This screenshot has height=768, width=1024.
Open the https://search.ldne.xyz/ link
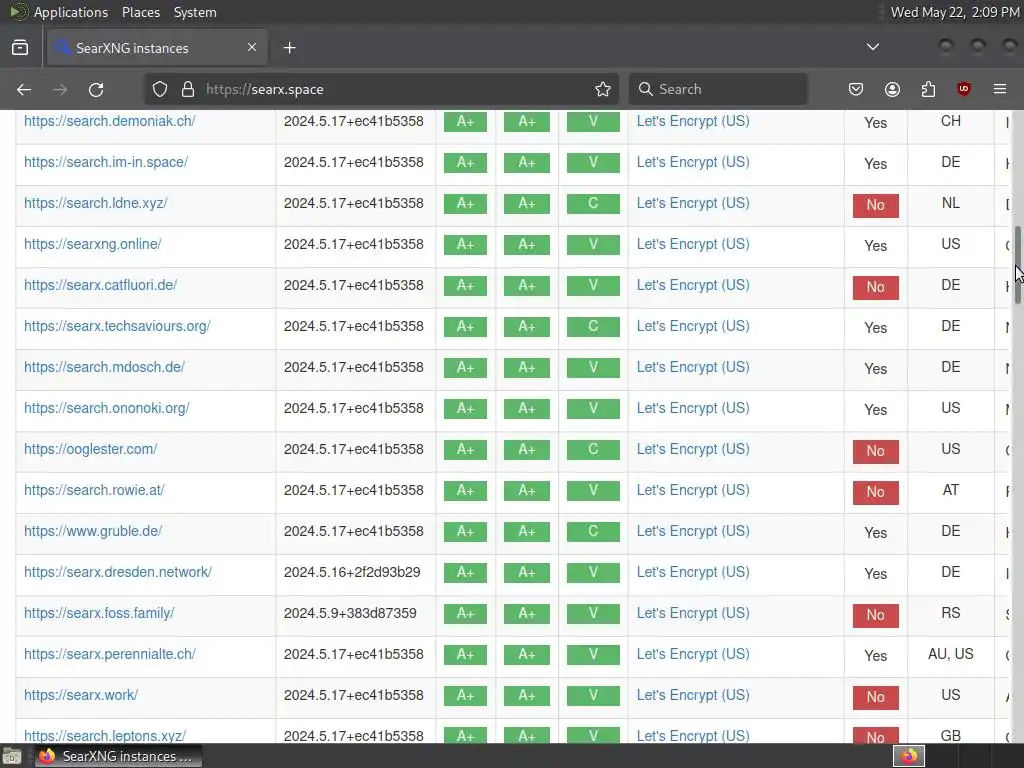point(96,203)
